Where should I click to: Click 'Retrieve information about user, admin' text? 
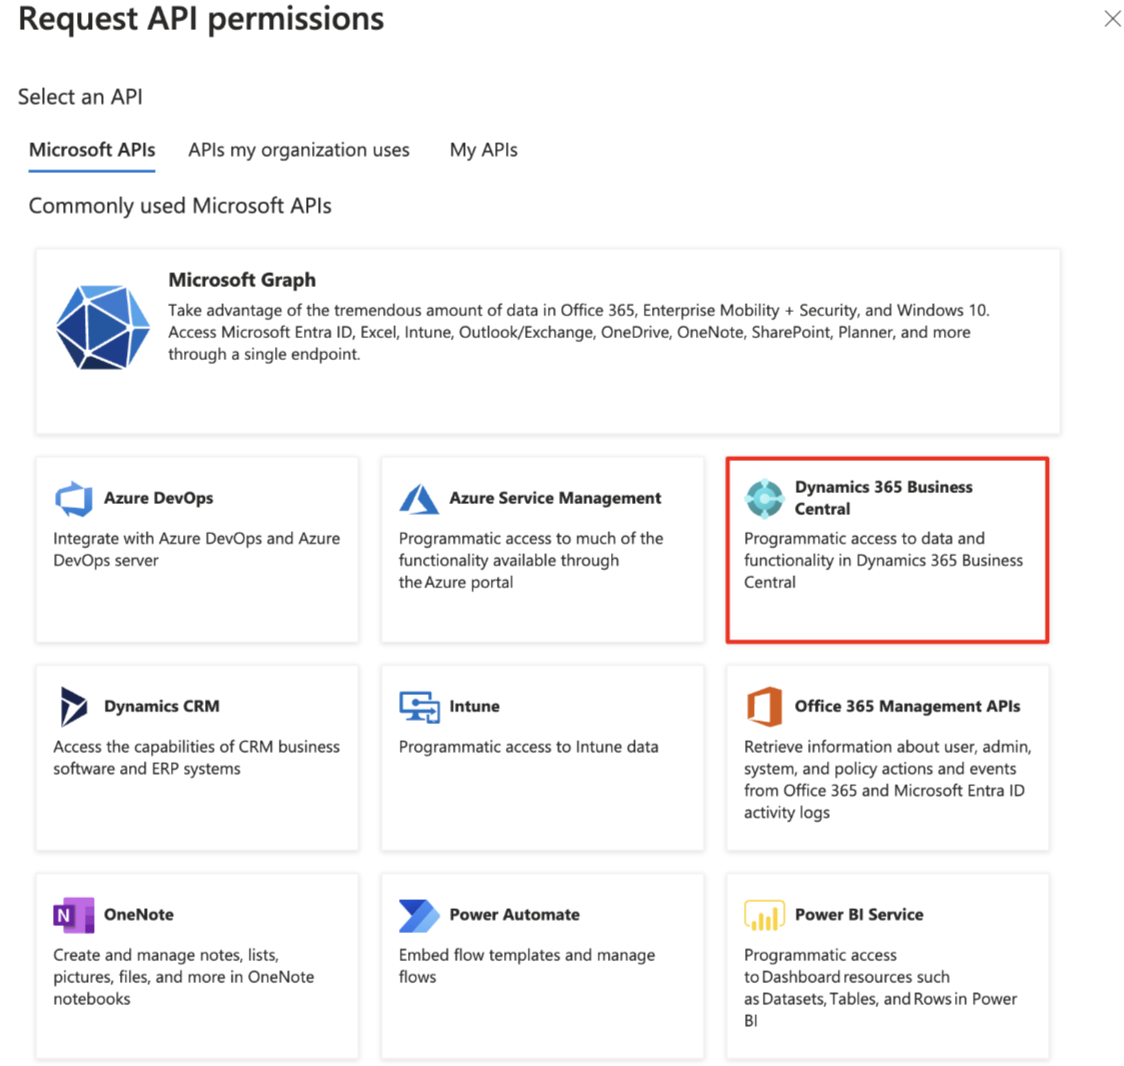click(888, 779)
